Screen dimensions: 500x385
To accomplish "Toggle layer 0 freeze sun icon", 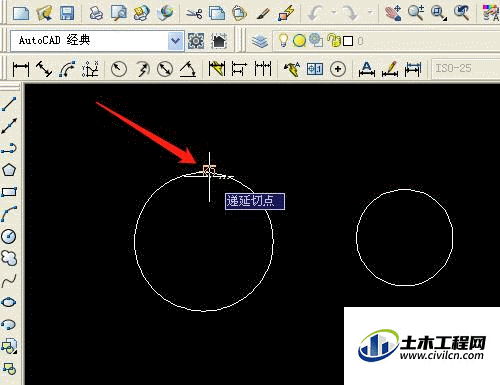I will (x=299, y=41).
